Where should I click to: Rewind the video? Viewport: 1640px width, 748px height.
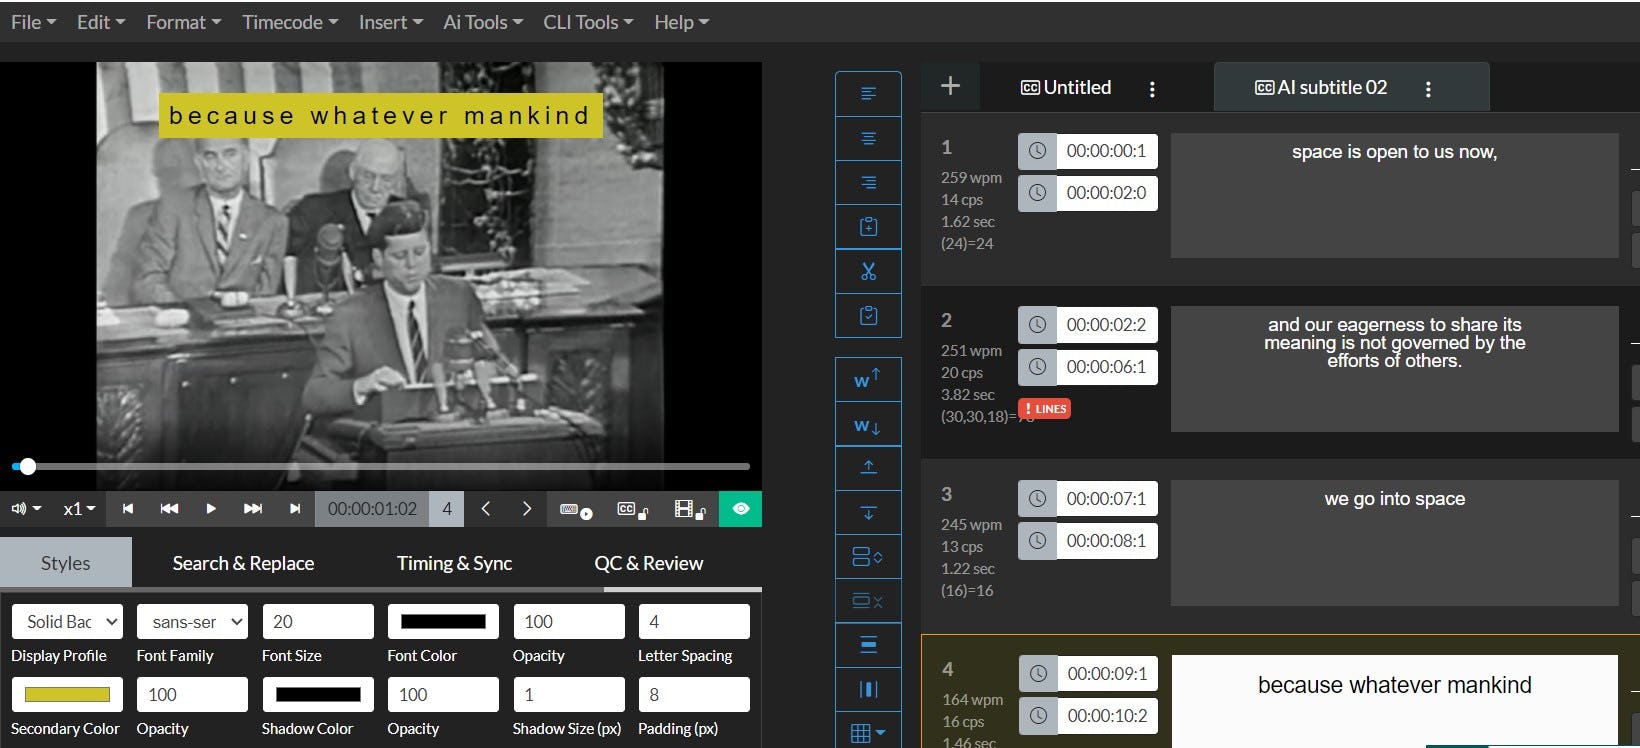click(x=169, y=509)
